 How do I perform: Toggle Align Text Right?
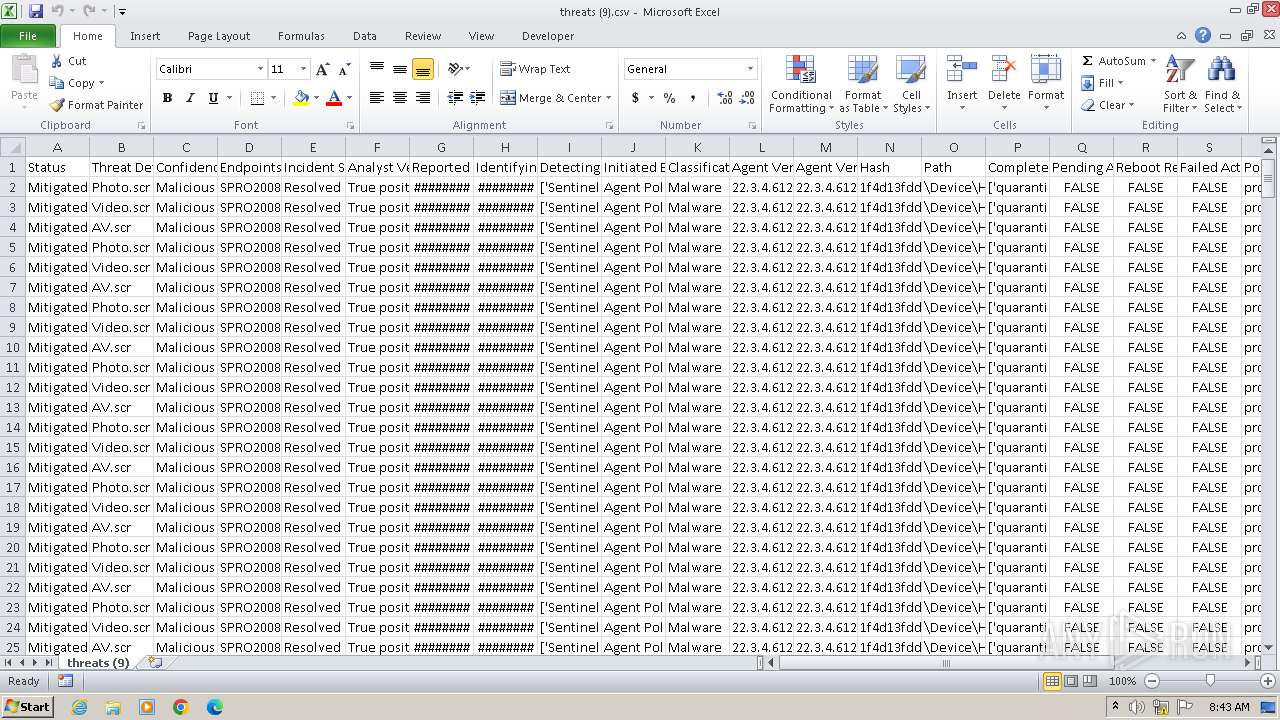point(422,98)
